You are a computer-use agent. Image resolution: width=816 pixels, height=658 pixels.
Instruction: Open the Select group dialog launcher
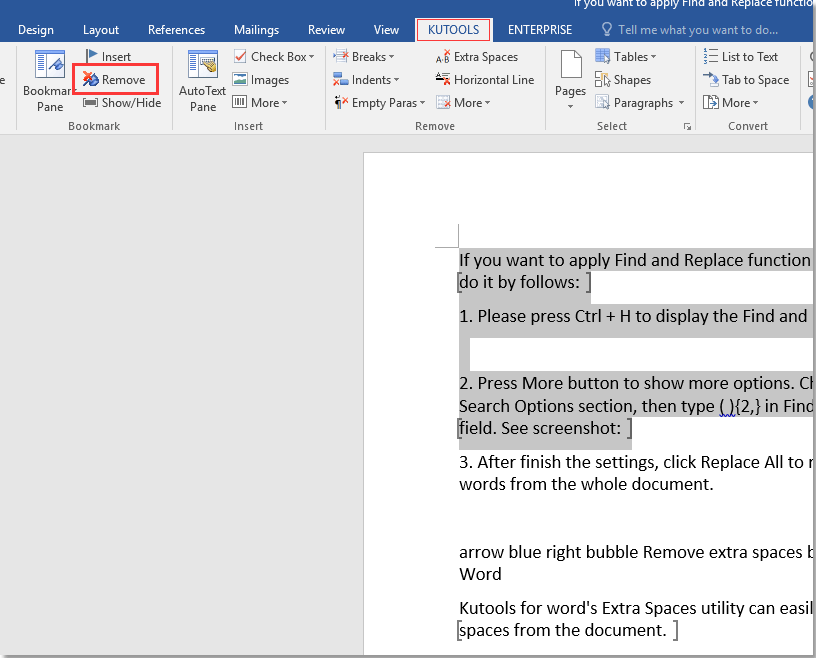688,126
